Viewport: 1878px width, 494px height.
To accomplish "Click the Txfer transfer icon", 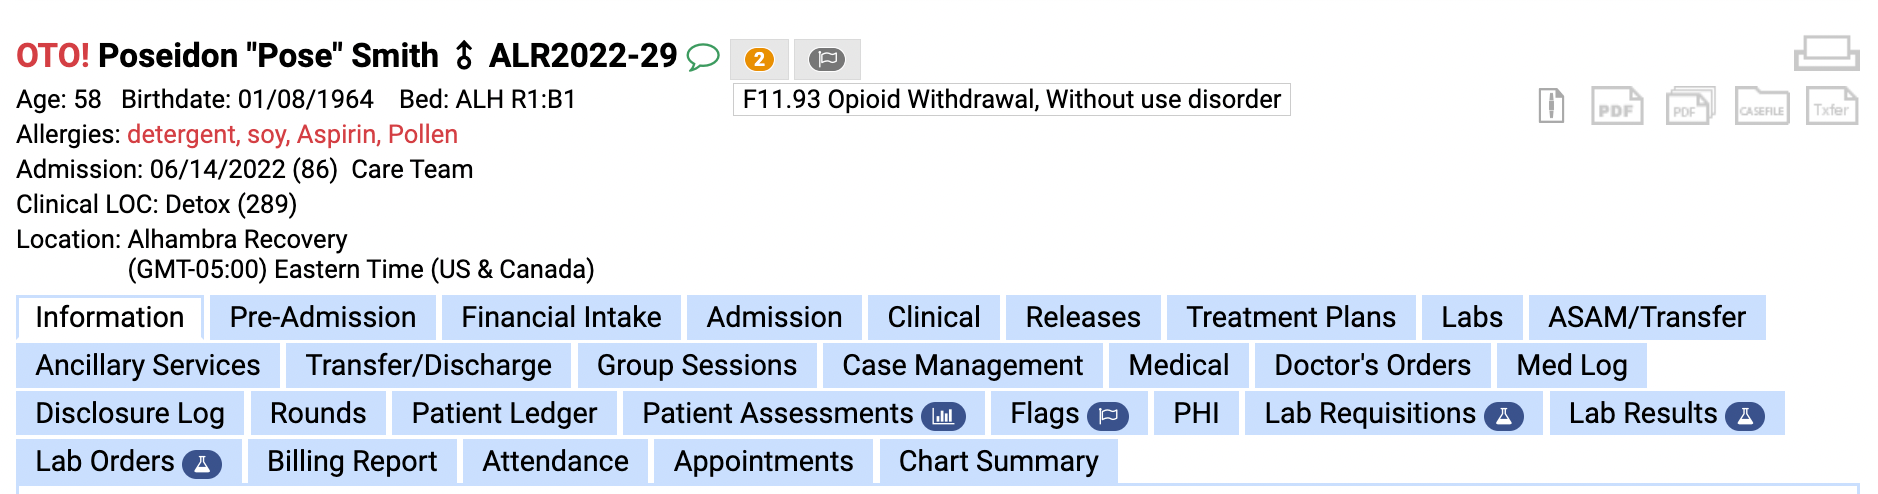I will click(x=1832, y=106).
